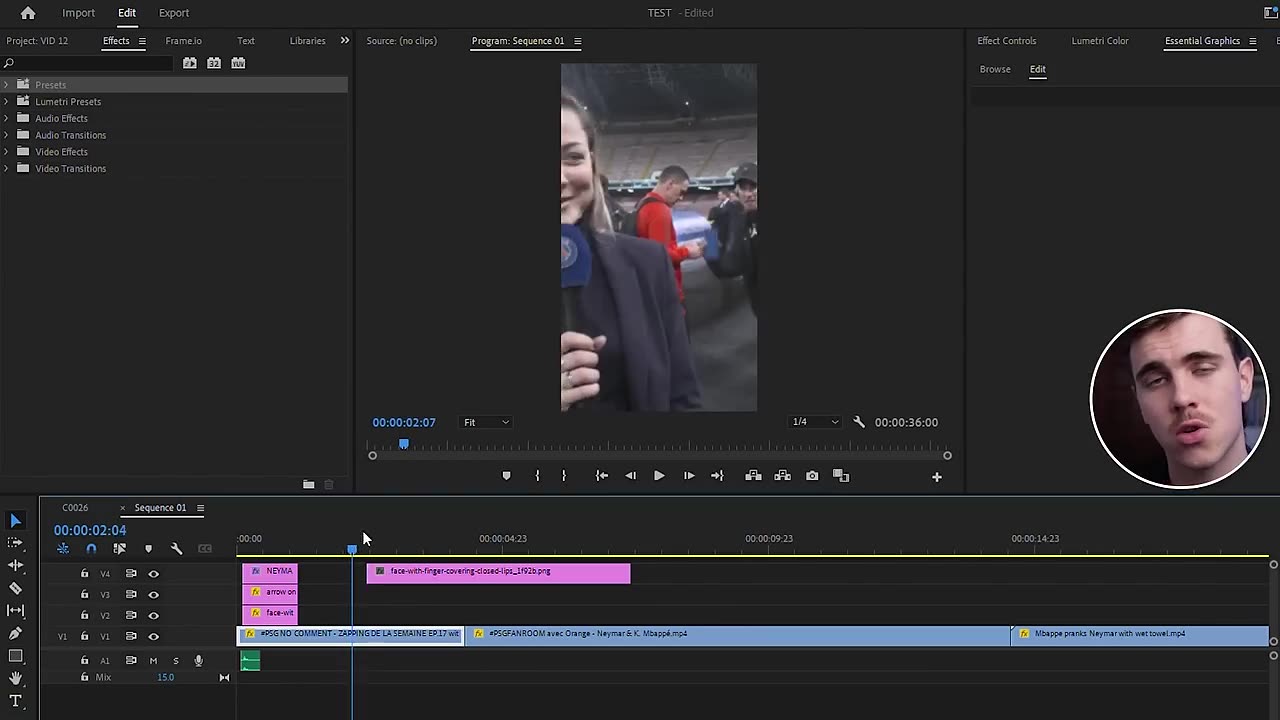
Task: Toggle sync lock on track V2
Action: click(131, 615)
